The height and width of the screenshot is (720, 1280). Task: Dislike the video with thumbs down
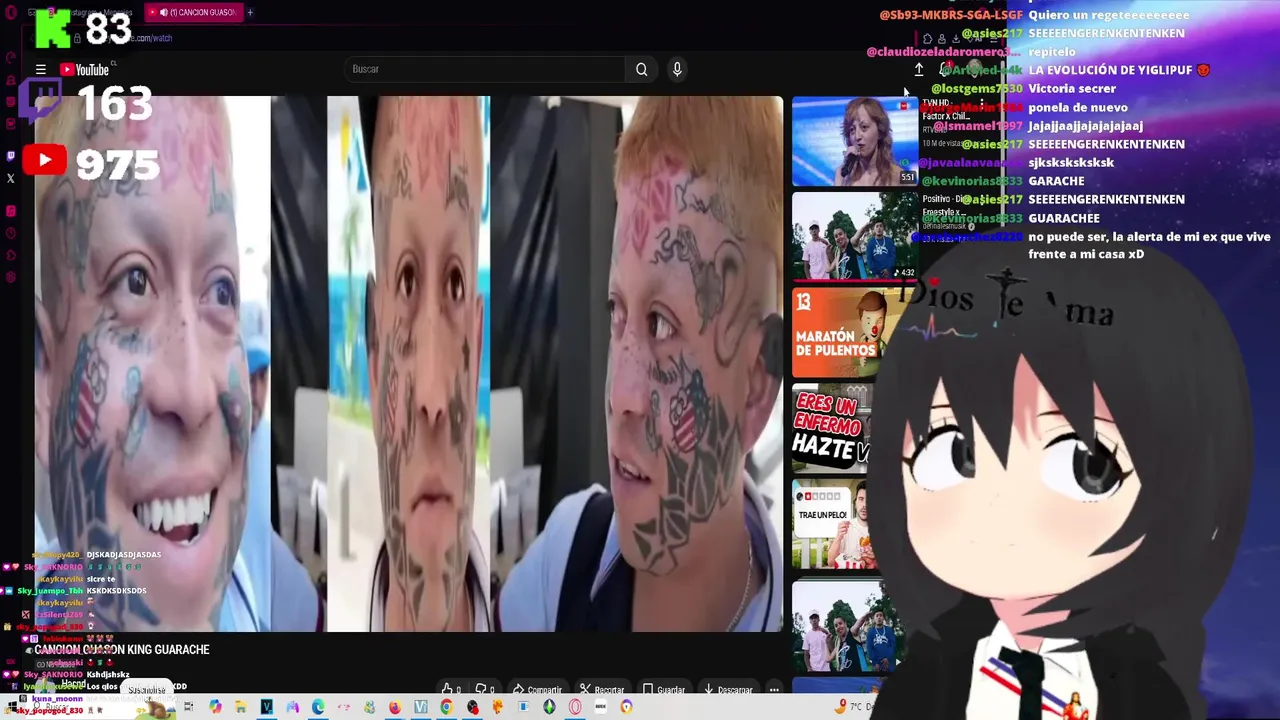coord(485,689)
